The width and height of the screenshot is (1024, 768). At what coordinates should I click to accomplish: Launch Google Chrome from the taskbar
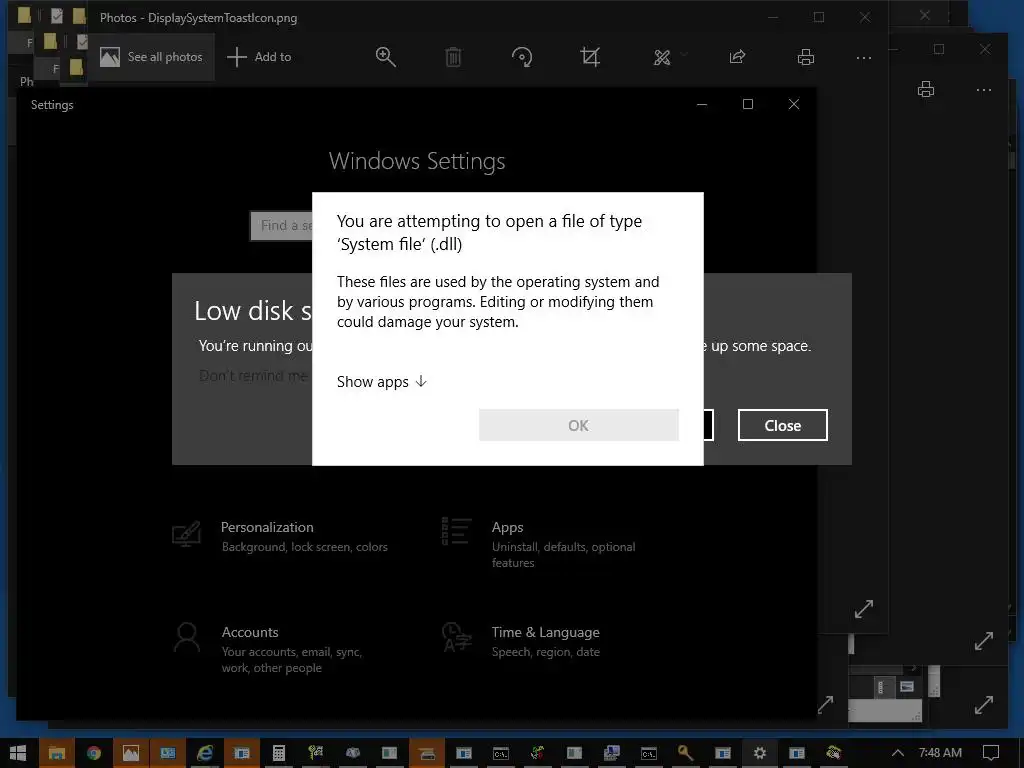click(x=93, y=753)
